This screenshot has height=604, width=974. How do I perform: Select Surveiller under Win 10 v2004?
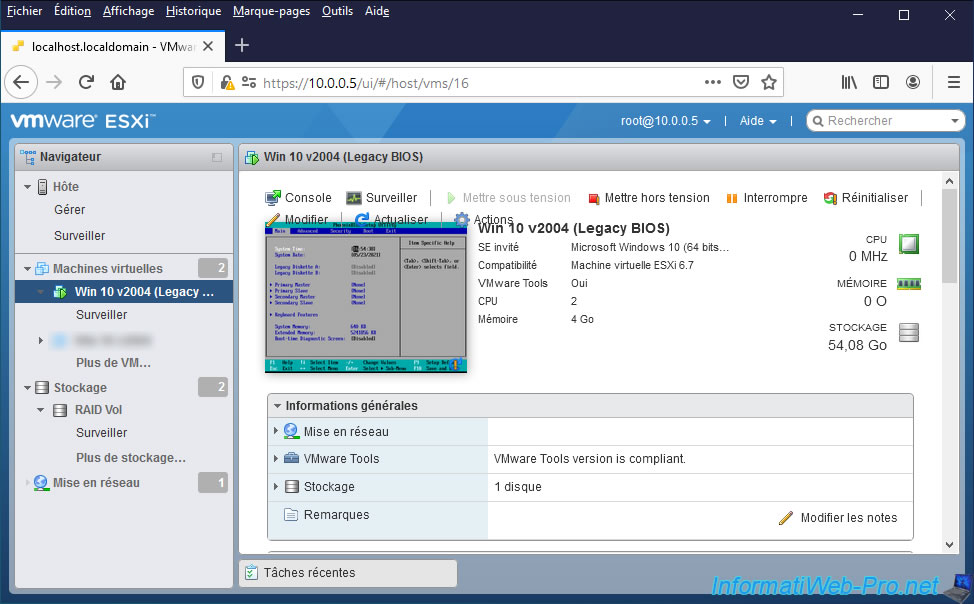[101, 314]
